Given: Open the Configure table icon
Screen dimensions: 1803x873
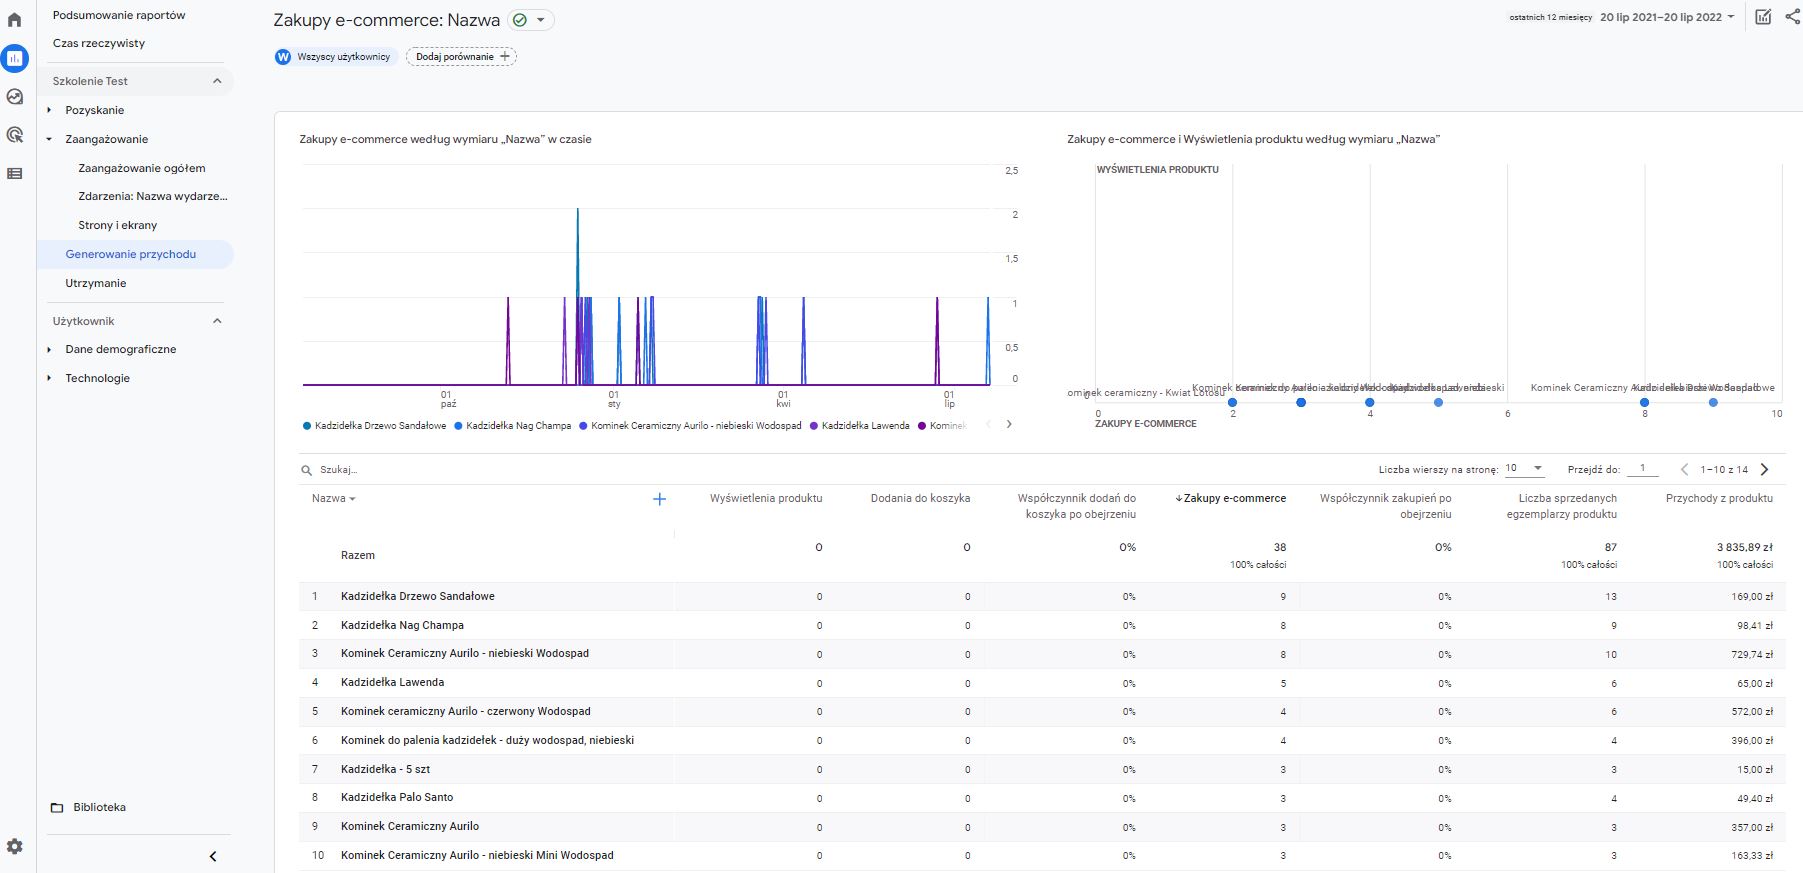Looking at the screenshot, I should [14, 174].
